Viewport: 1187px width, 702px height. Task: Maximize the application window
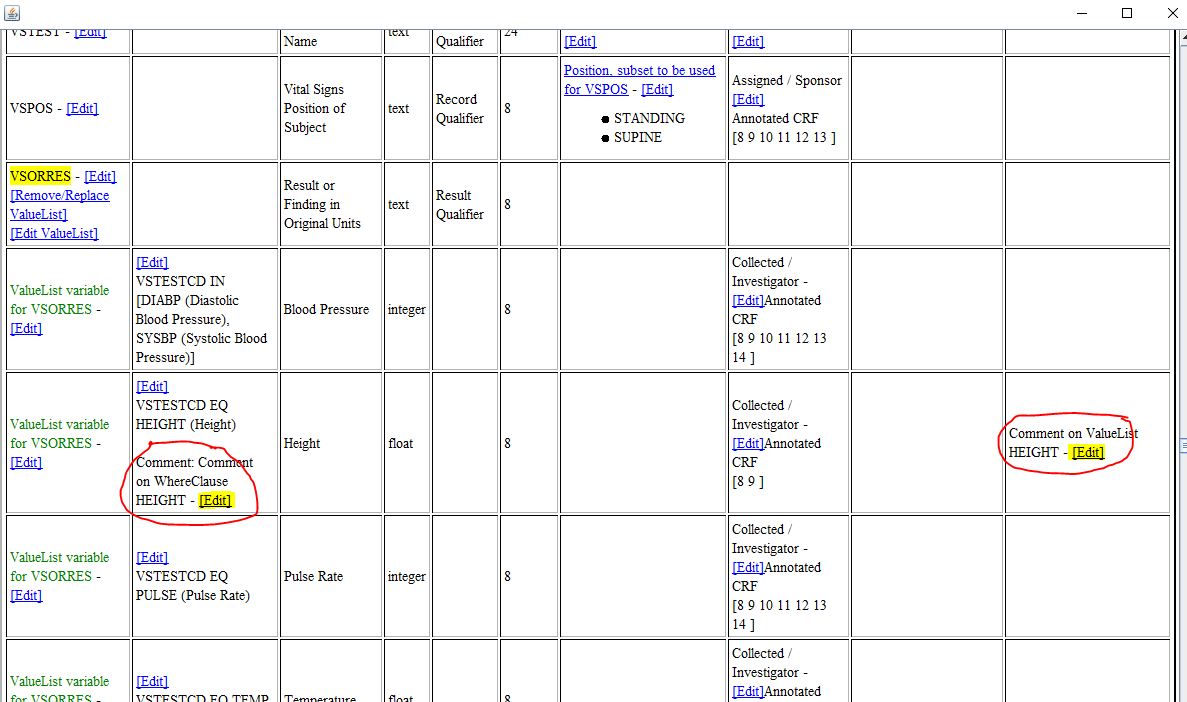1126,13
